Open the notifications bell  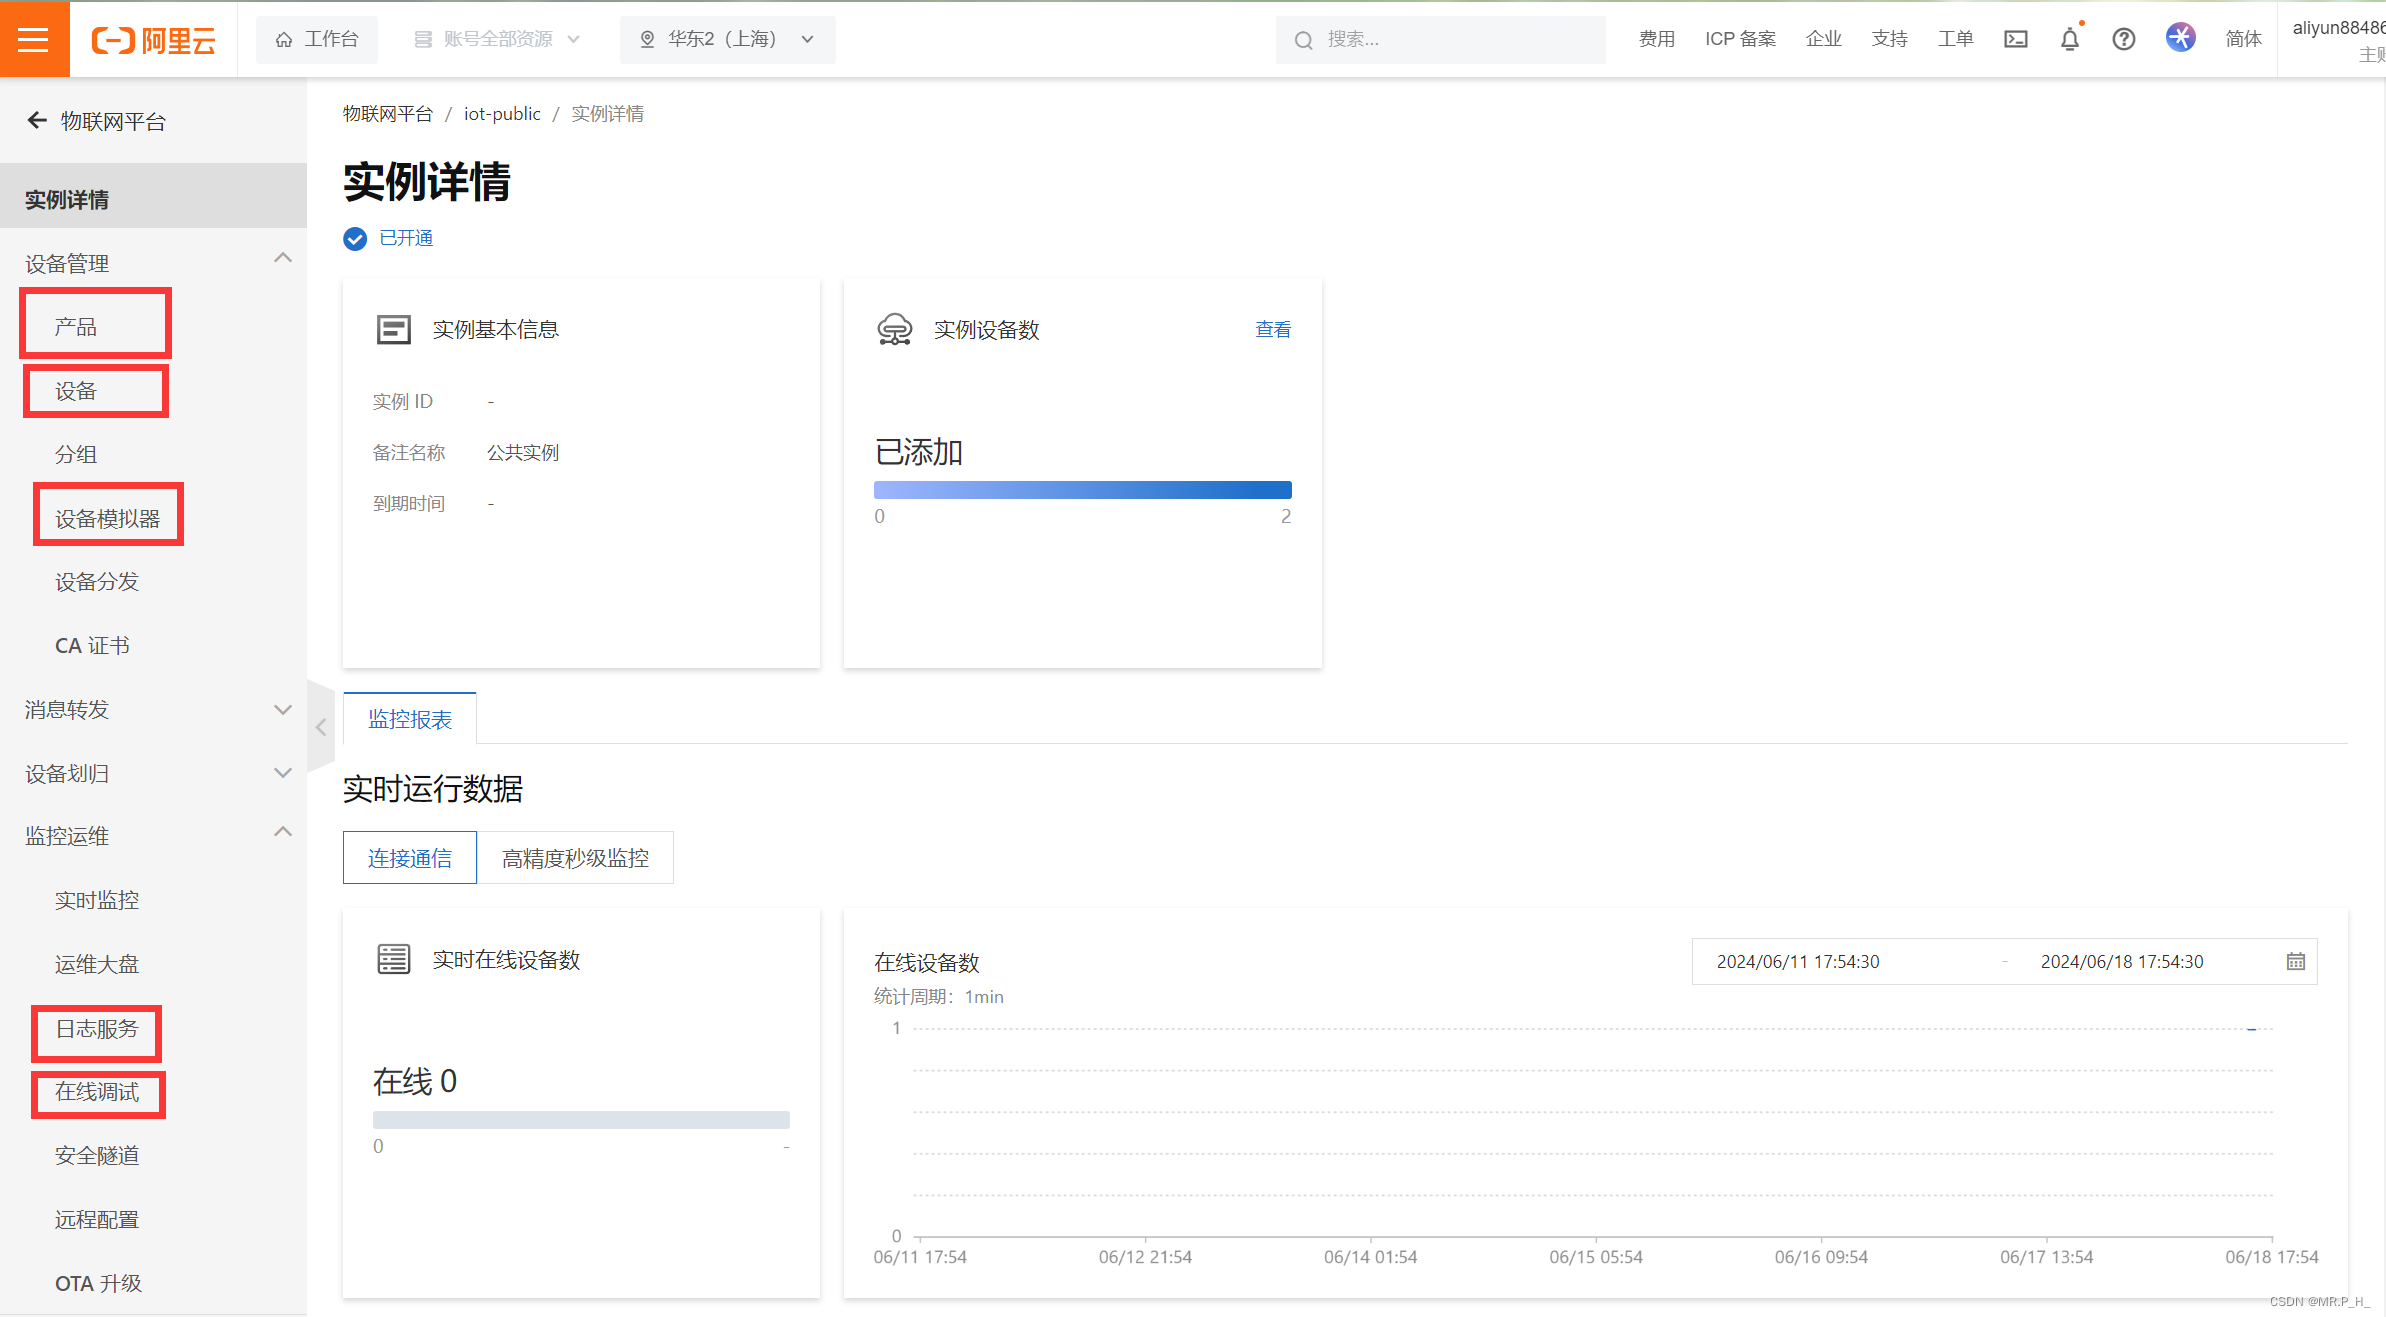pos(2069,39)
